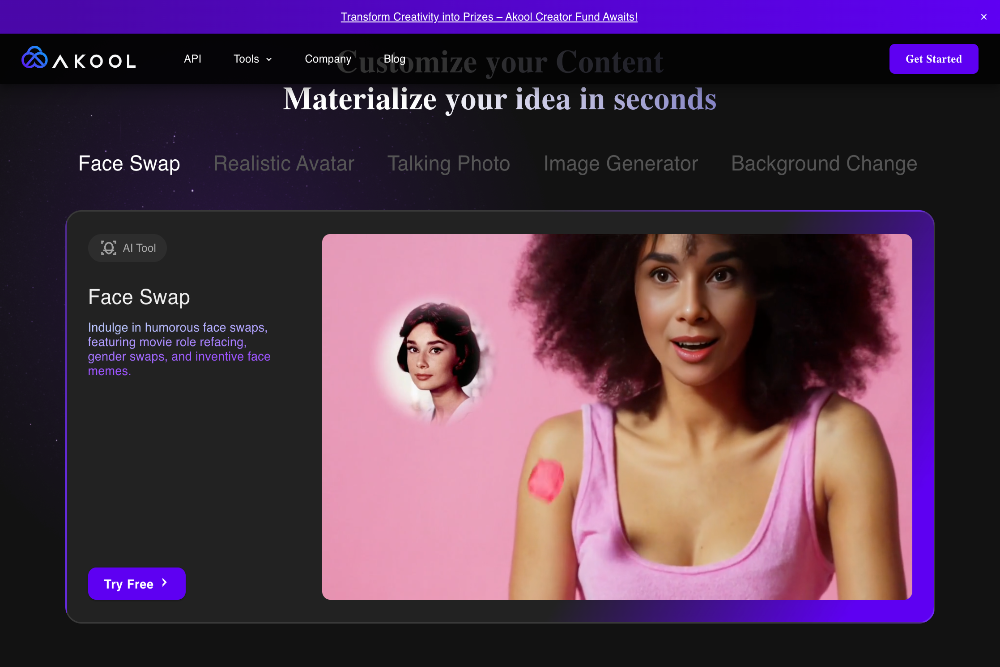
Task: Click the Try Free button
Action: [136, 584]
